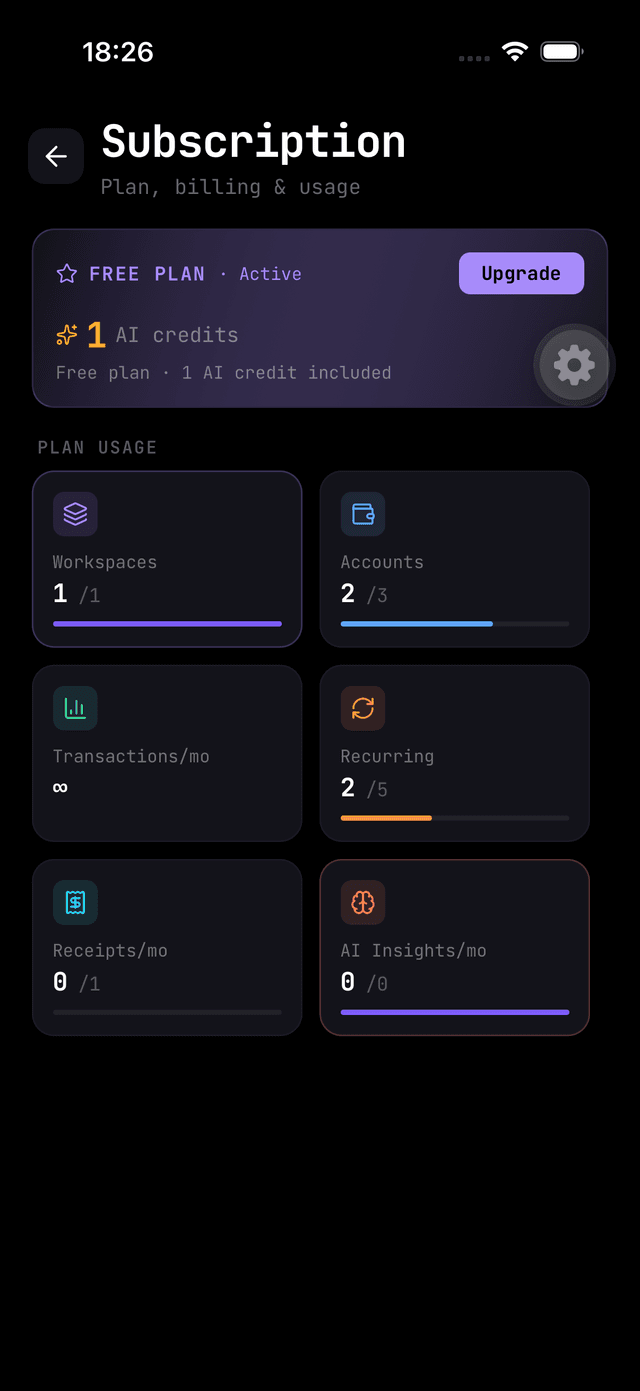Click the PLAN USAGE section header

97,447
